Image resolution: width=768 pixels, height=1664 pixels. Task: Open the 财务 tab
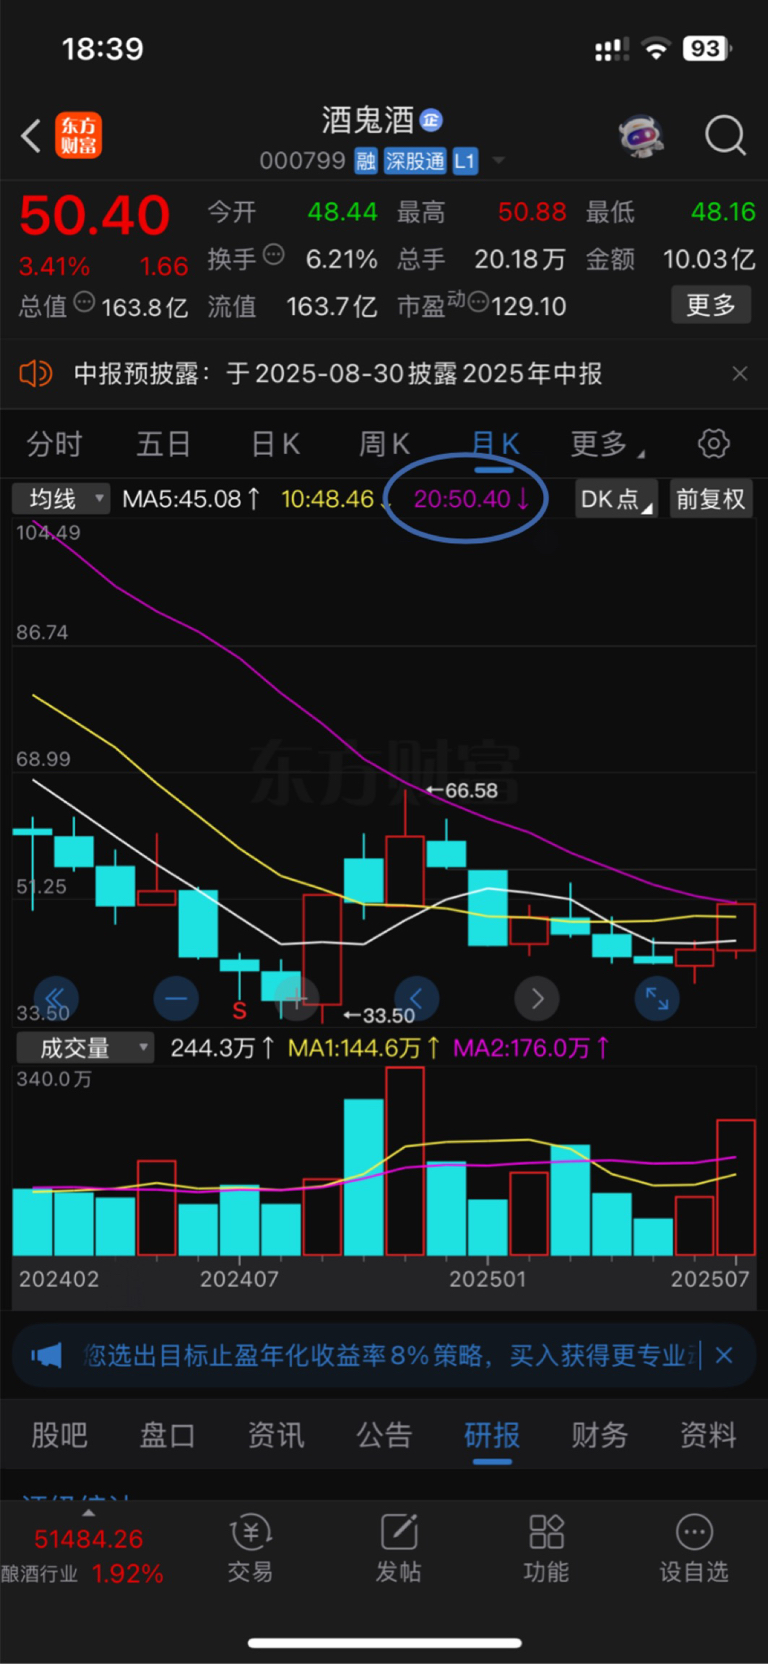point(600,1435)
